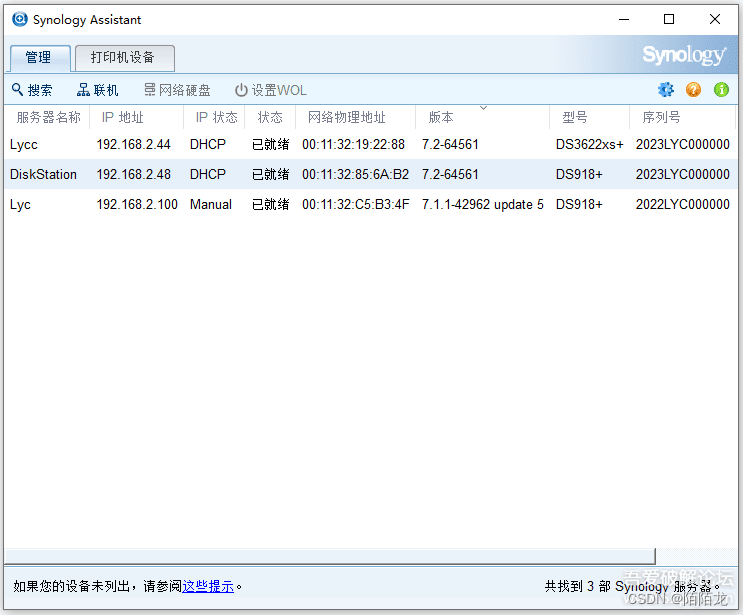Click DHCP status in Lycc row
This screenshot has height=615, width=743.
click(x=208, y=145)
